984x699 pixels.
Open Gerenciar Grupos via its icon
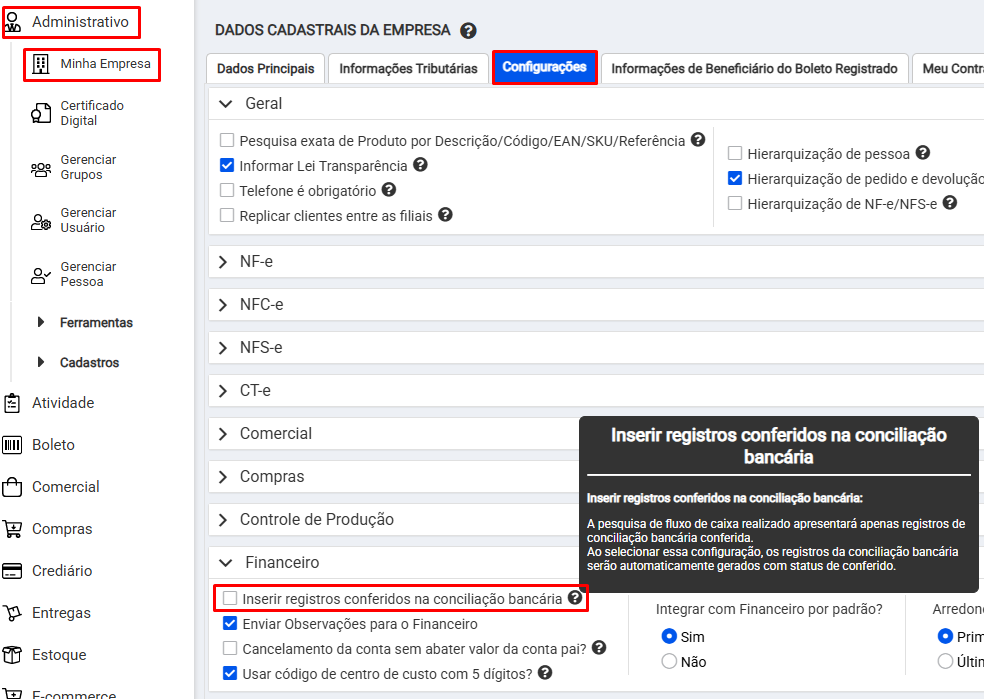point(41,168)
